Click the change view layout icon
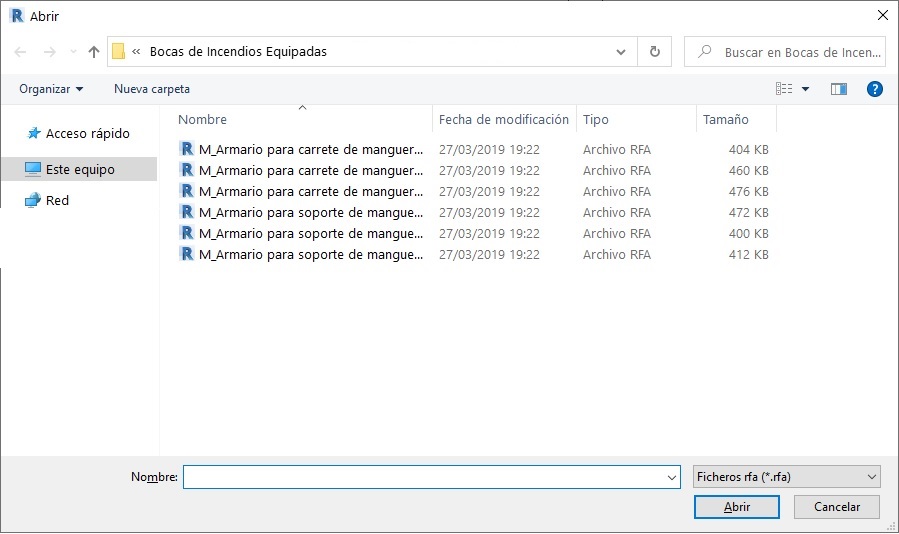This screenshot has width=899, height=534. pos(784,89)
